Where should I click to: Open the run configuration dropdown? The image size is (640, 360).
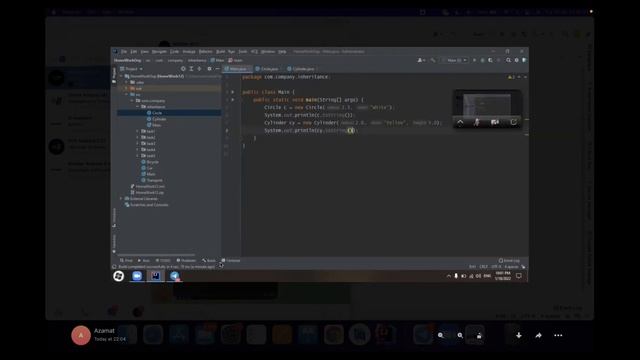[454, 60]
